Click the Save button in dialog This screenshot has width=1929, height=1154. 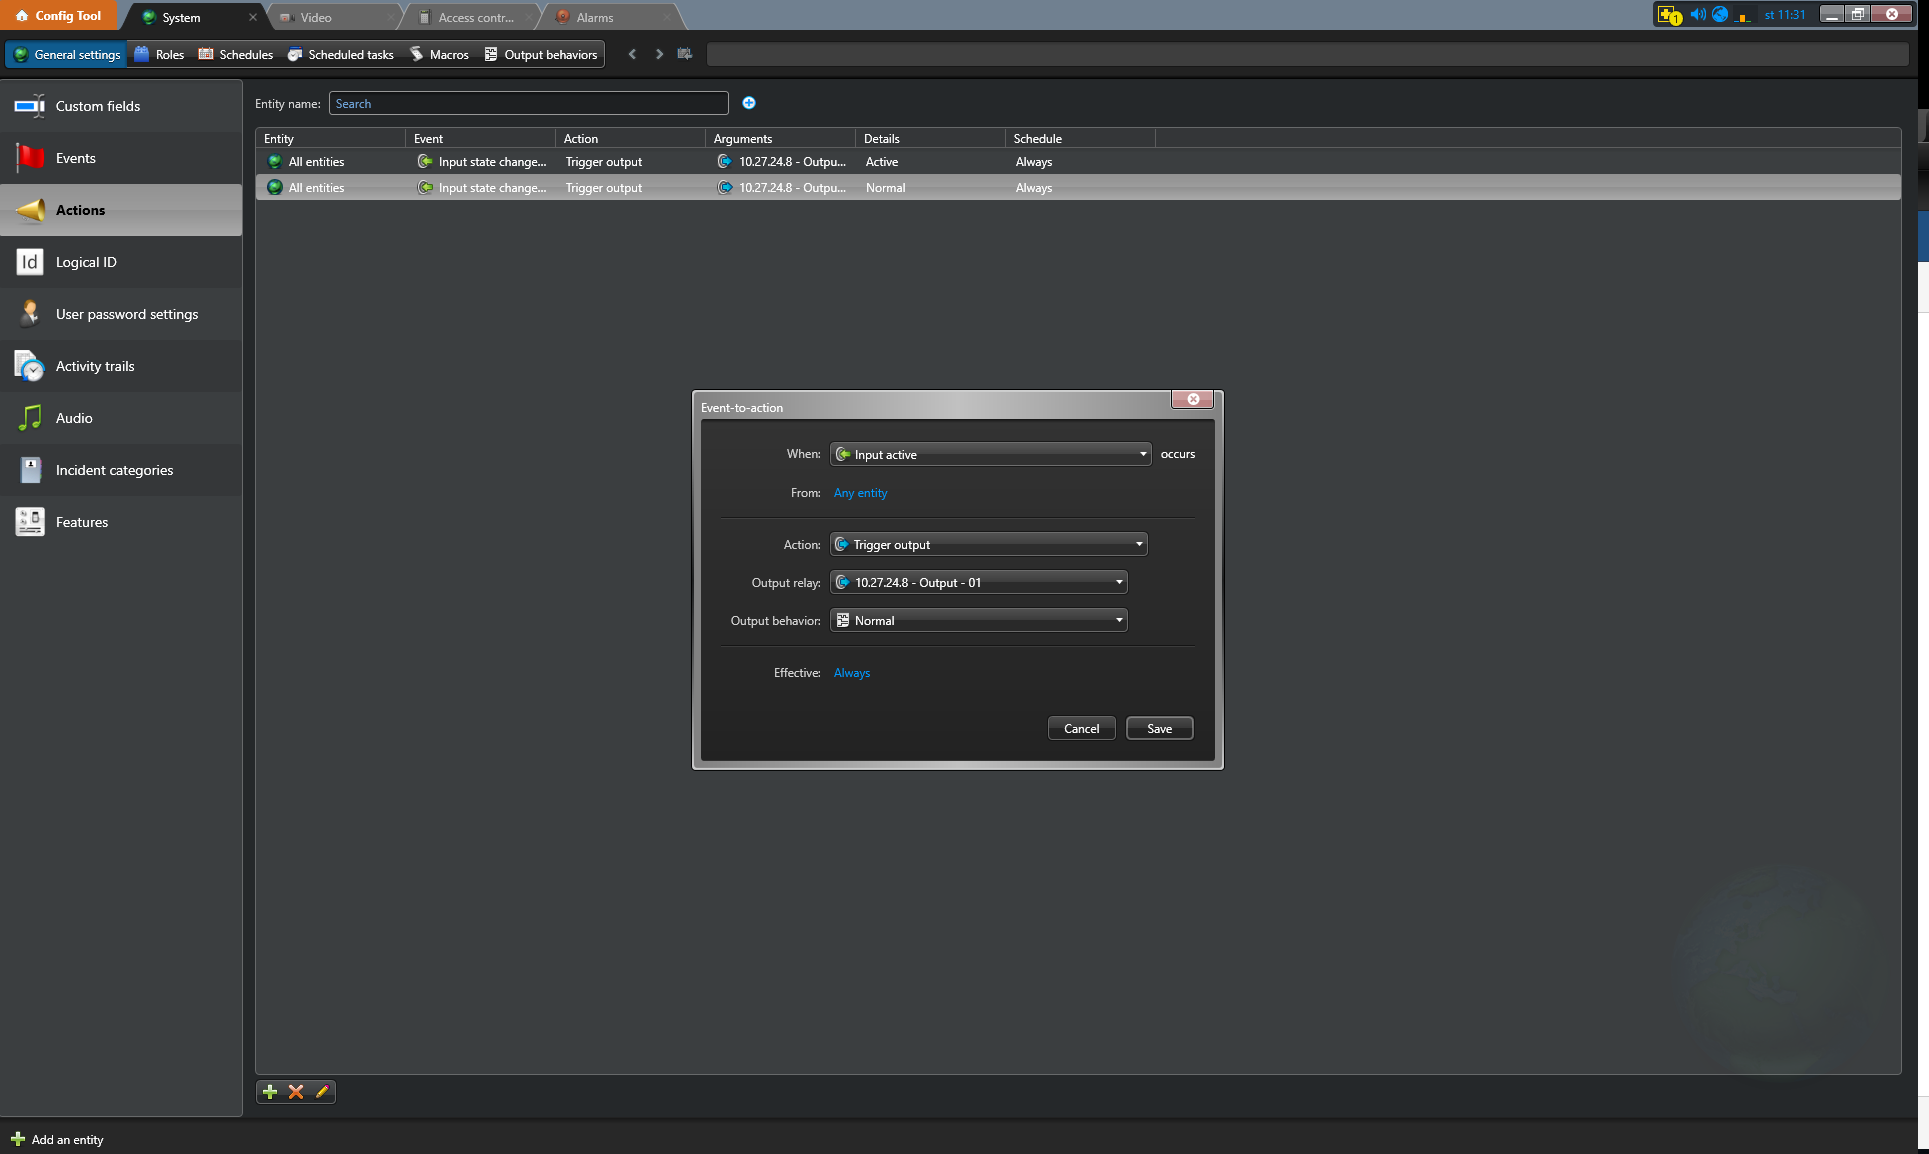tap(1159, 729)
